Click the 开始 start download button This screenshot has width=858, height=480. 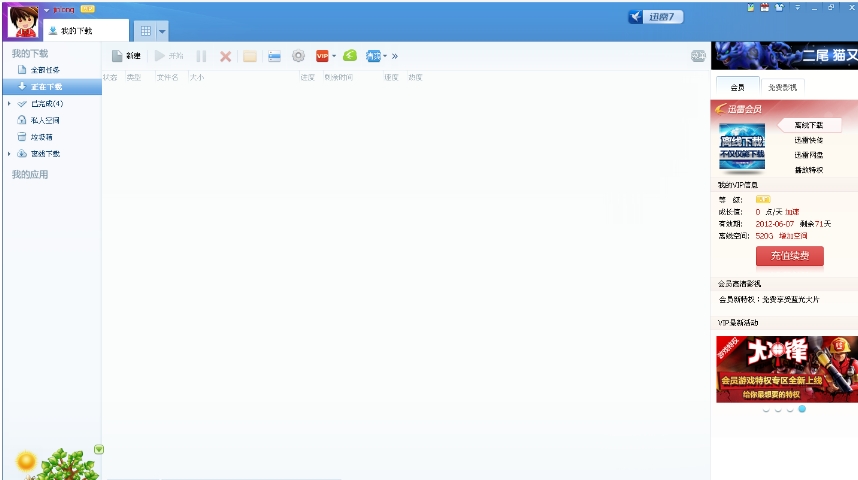(169, 56)
